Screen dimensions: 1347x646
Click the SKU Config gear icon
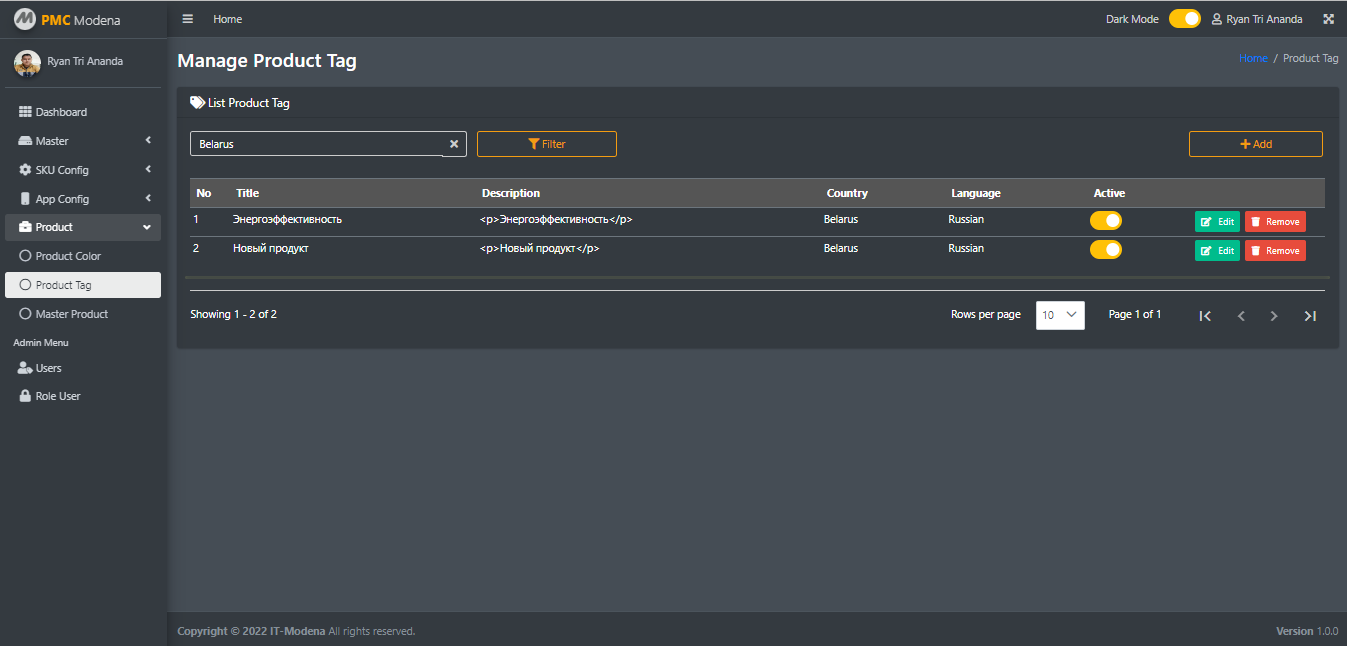click(x=26, y=170)
